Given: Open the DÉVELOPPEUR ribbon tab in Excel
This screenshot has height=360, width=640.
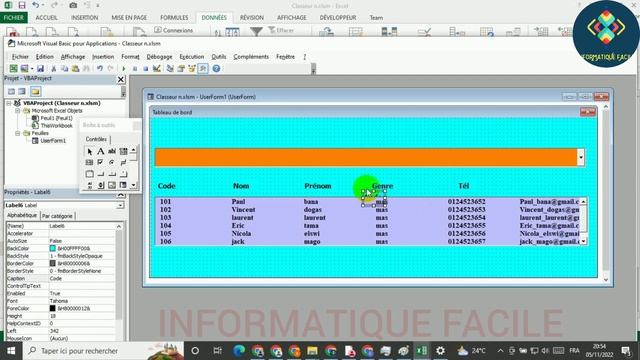Looking at the screenshot, I should (x=338, y=18).
